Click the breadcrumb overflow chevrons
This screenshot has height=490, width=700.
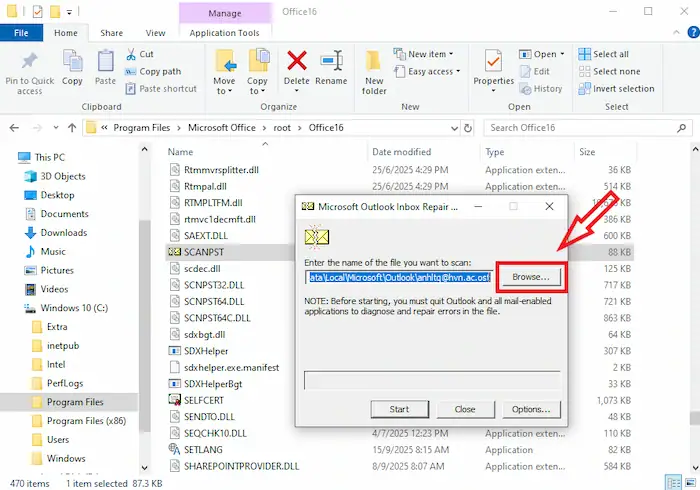pos(104,128)
